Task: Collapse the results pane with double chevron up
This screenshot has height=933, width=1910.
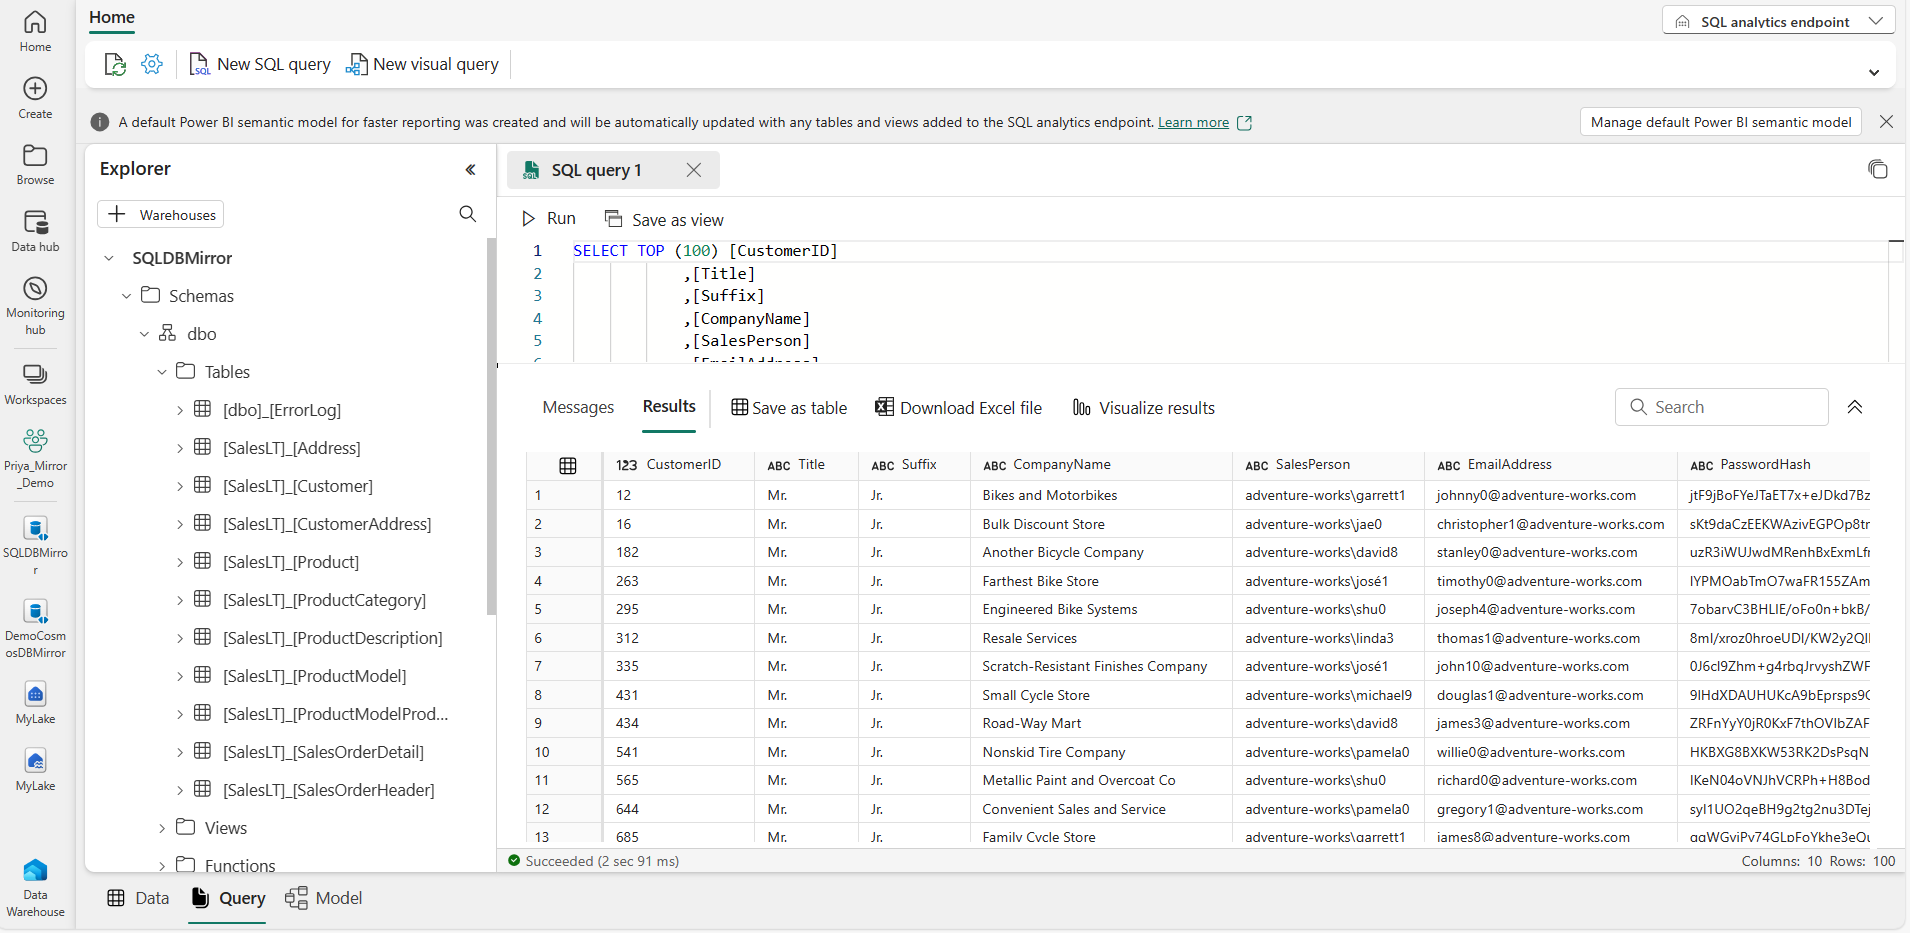Action: (1855, 407)
